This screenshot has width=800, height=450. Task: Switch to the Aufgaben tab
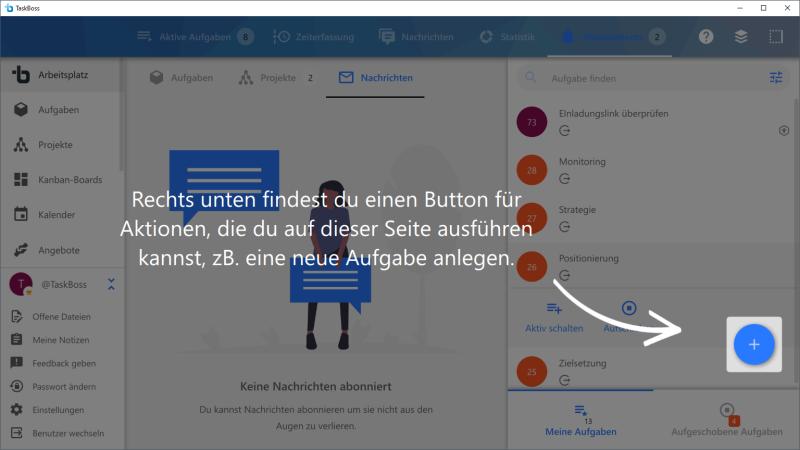182,78
